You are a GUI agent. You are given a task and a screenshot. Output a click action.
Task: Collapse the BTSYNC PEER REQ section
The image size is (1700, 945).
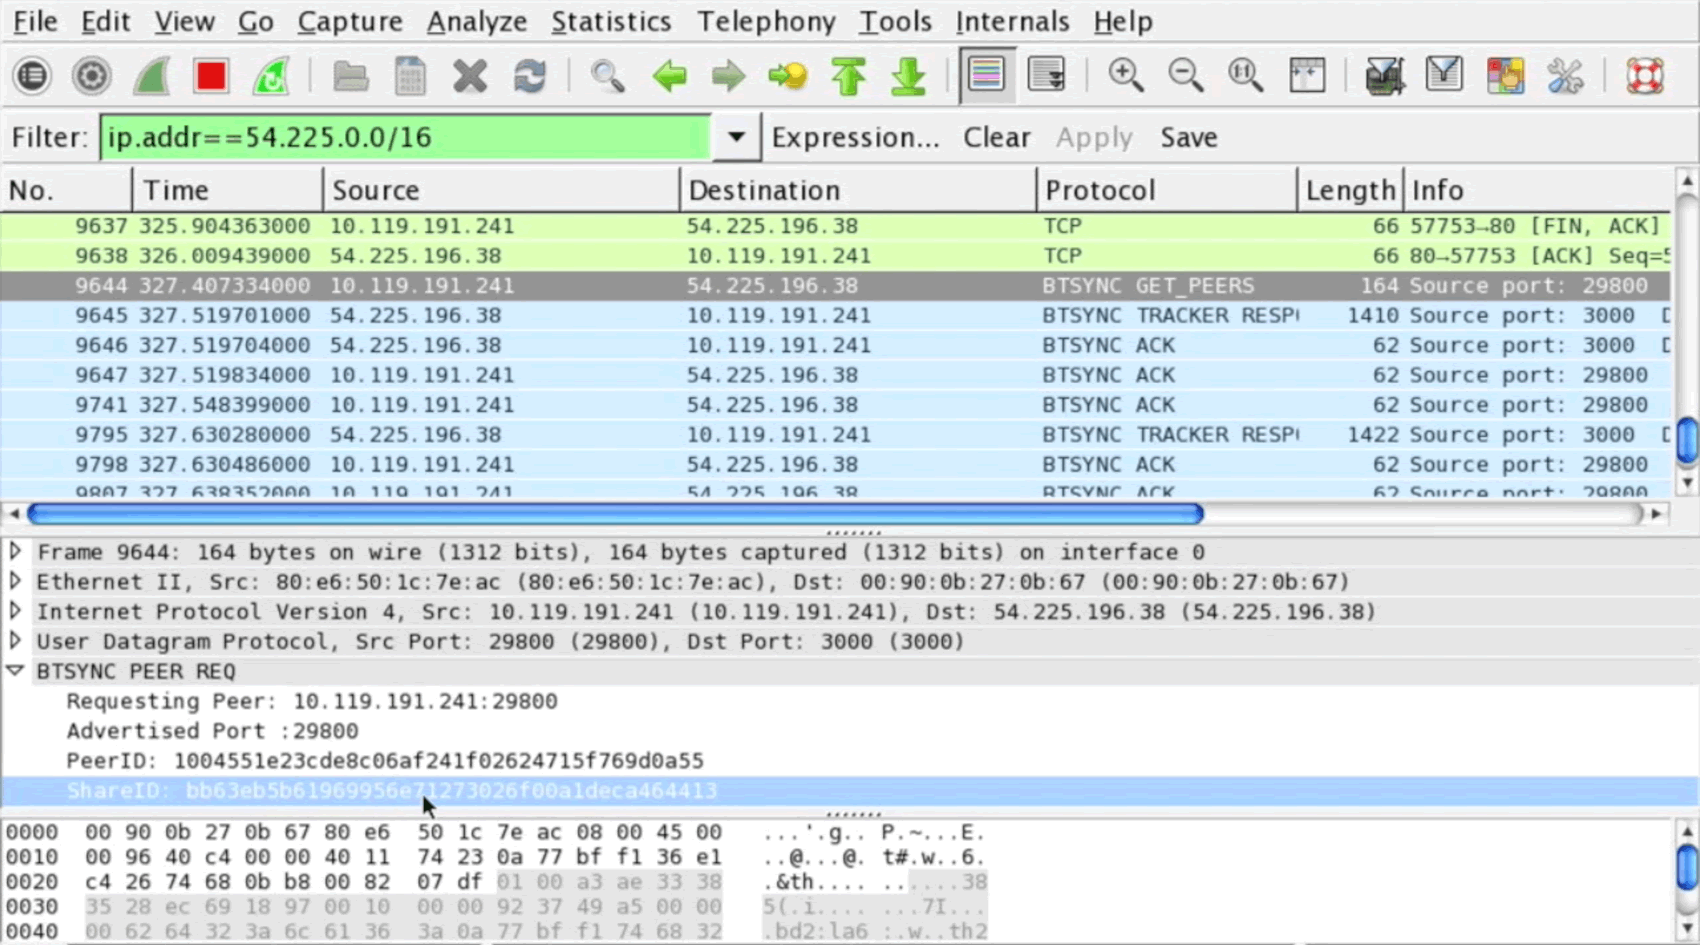[16, 671]
